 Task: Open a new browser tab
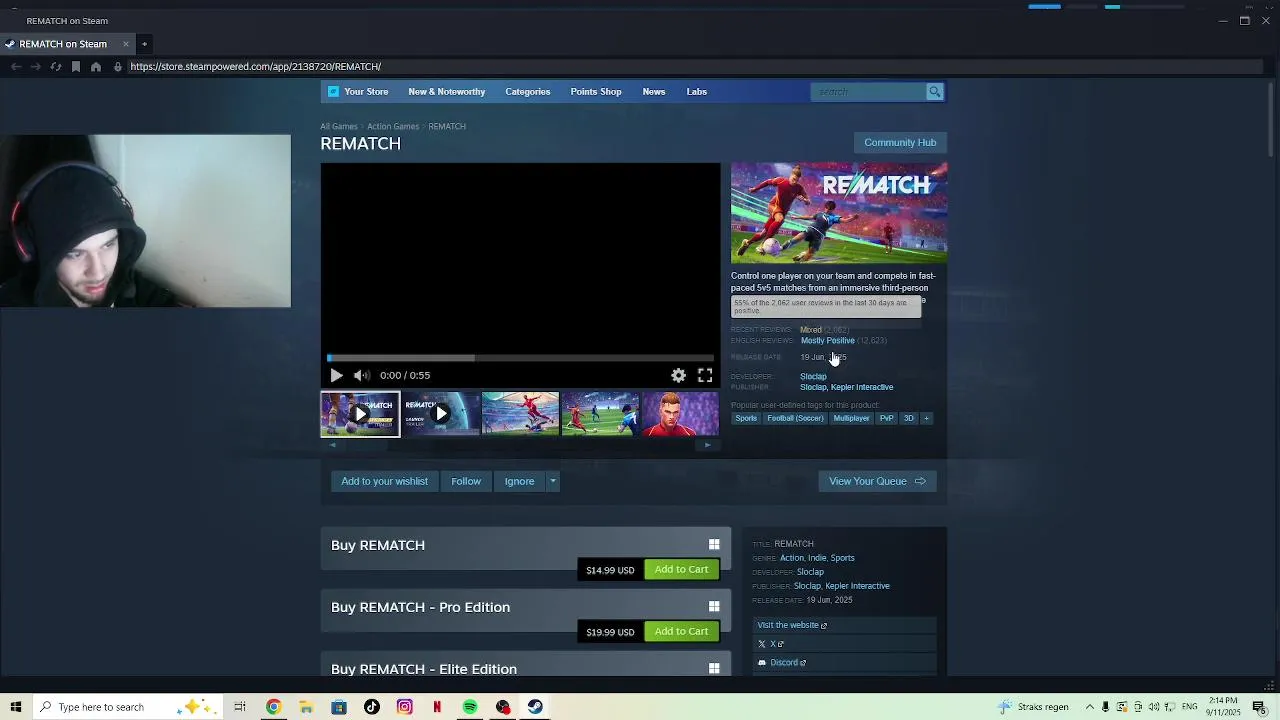pos(144,44)
